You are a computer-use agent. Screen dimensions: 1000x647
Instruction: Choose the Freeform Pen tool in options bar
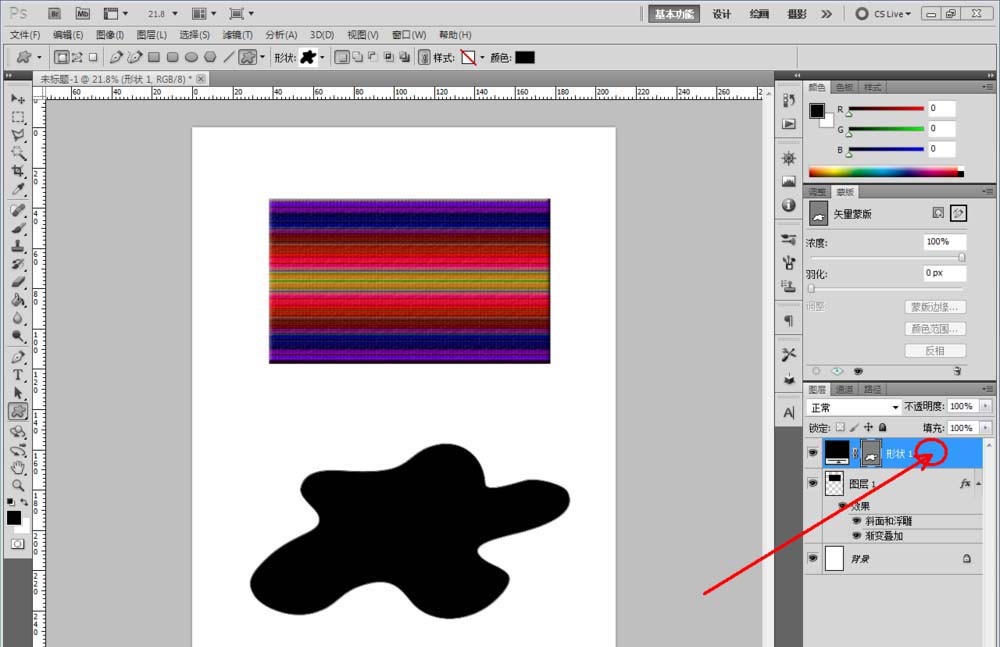pyautogui.click(x=134, y=57)
